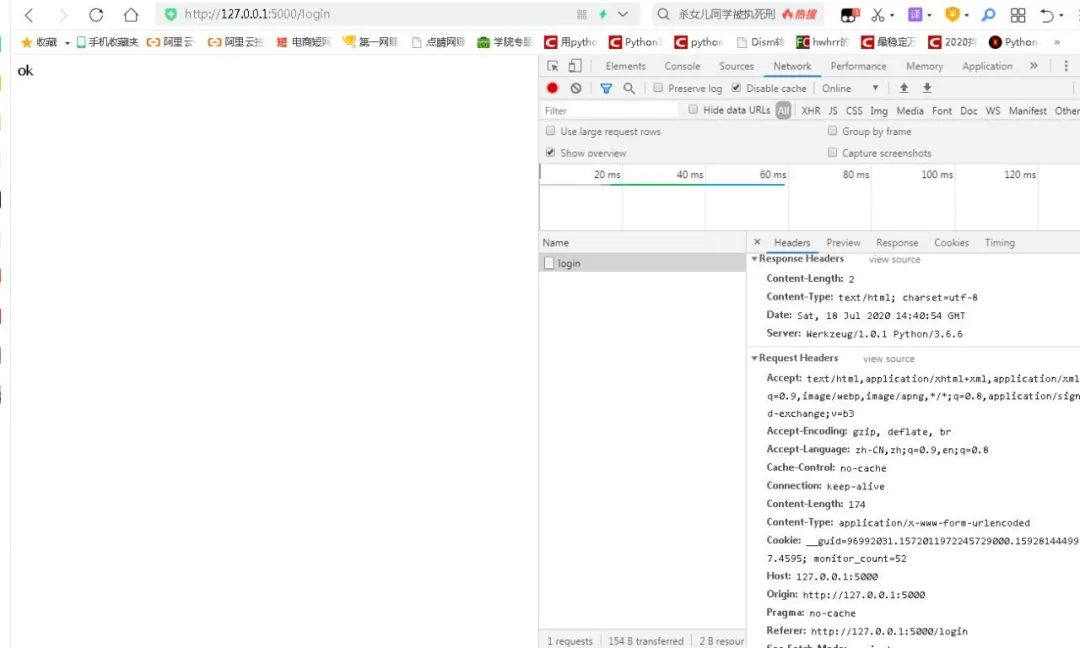This screenshot has height=648, width=1080.
Task: Switch to the Performance tab
Action: (x=858, y=66)
